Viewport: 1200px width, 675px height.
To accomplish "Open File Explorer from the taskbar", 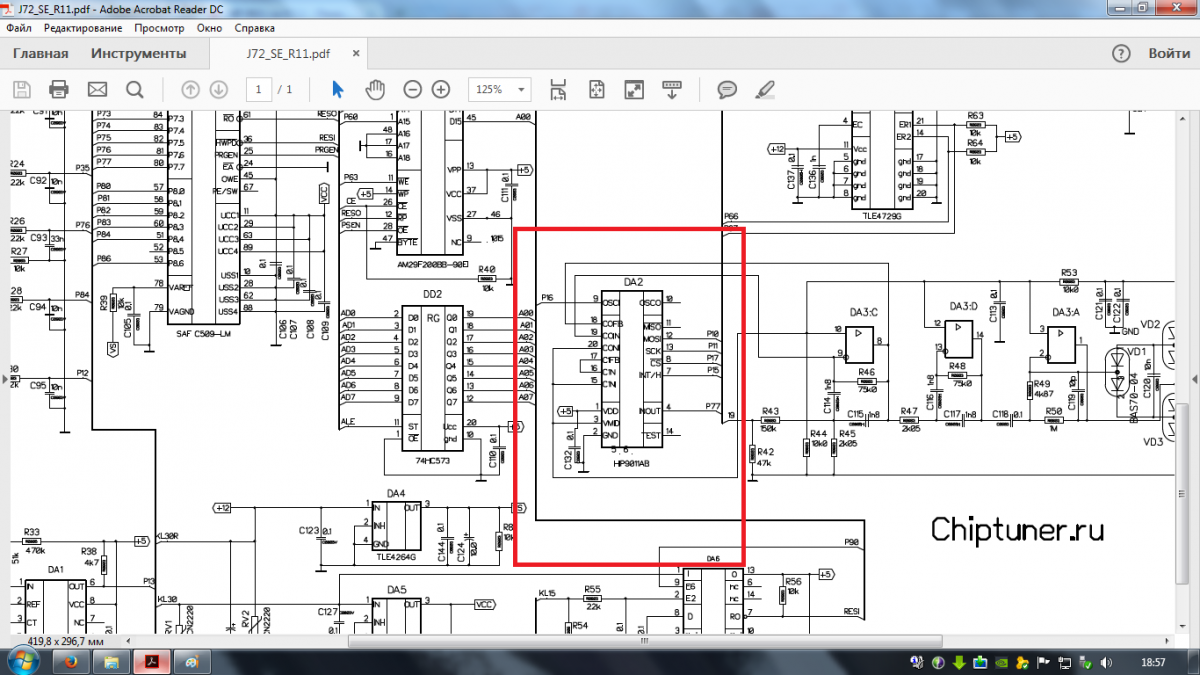I will coord(111,662).
